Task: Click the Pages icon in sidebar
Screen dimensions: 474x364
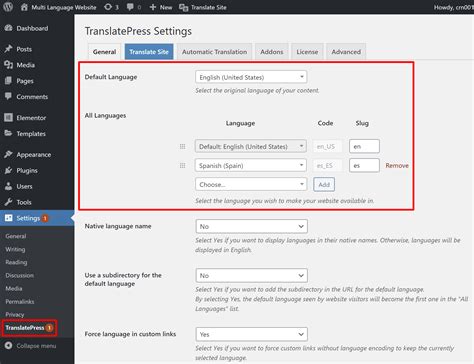Action: (x=9, y=80)
